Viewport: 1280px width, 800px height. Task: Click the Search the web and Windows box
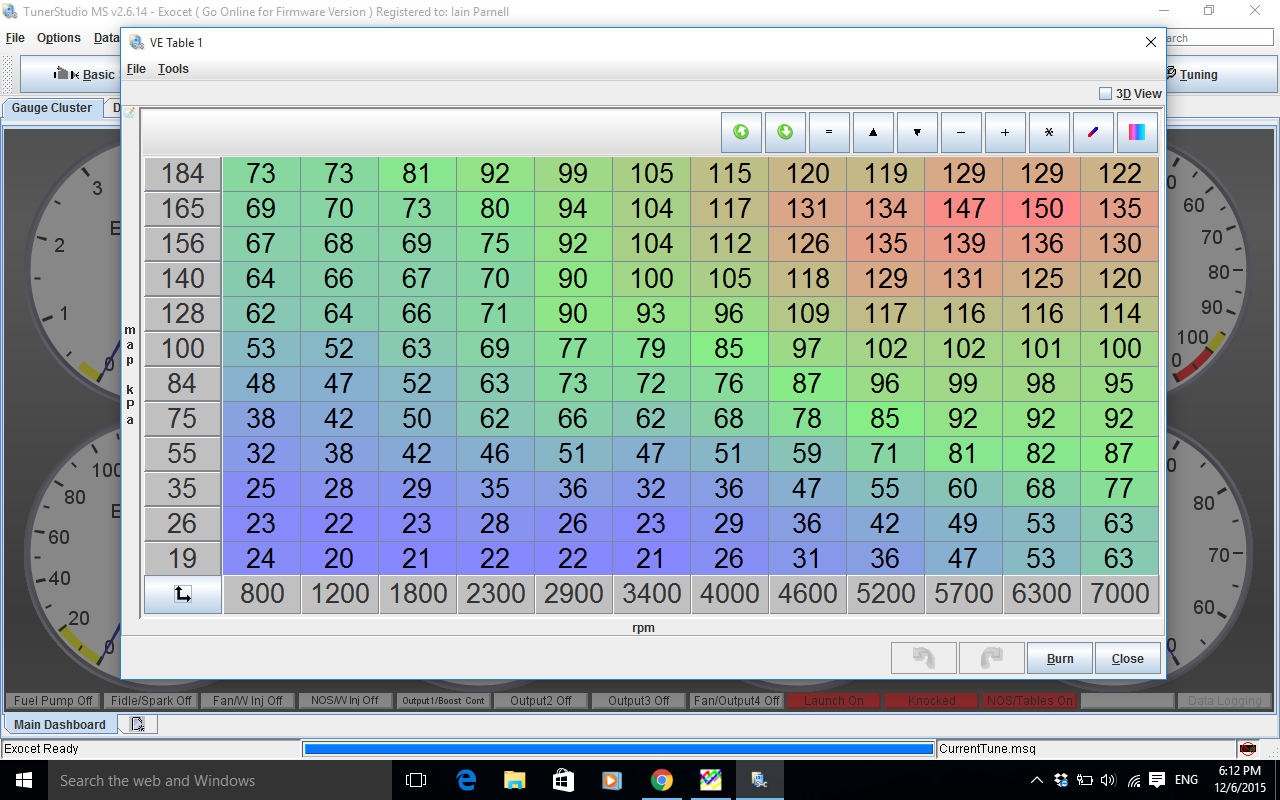tap(218, 780)
